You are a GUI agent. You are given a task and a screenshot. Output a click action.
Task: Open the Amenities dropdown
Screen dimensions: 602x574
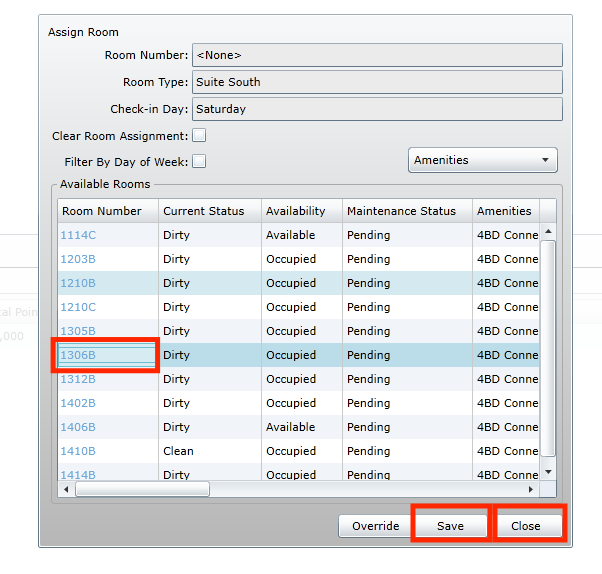(x=483, y=160)
